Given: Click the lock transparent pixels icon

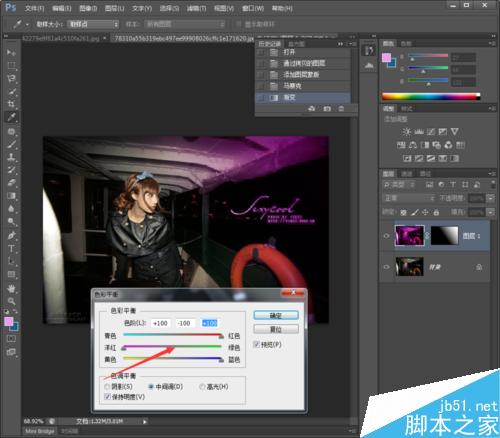Looking at the screenshot, I should click(x=404, y=212).
